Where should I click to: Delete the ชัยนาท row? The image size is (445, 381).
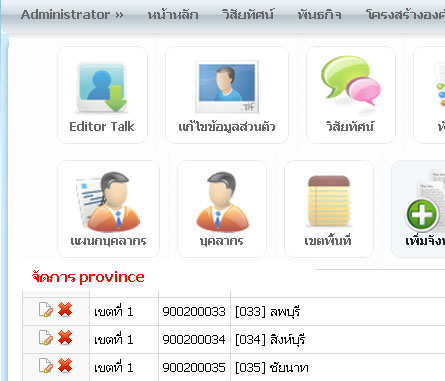pos(65,366)
